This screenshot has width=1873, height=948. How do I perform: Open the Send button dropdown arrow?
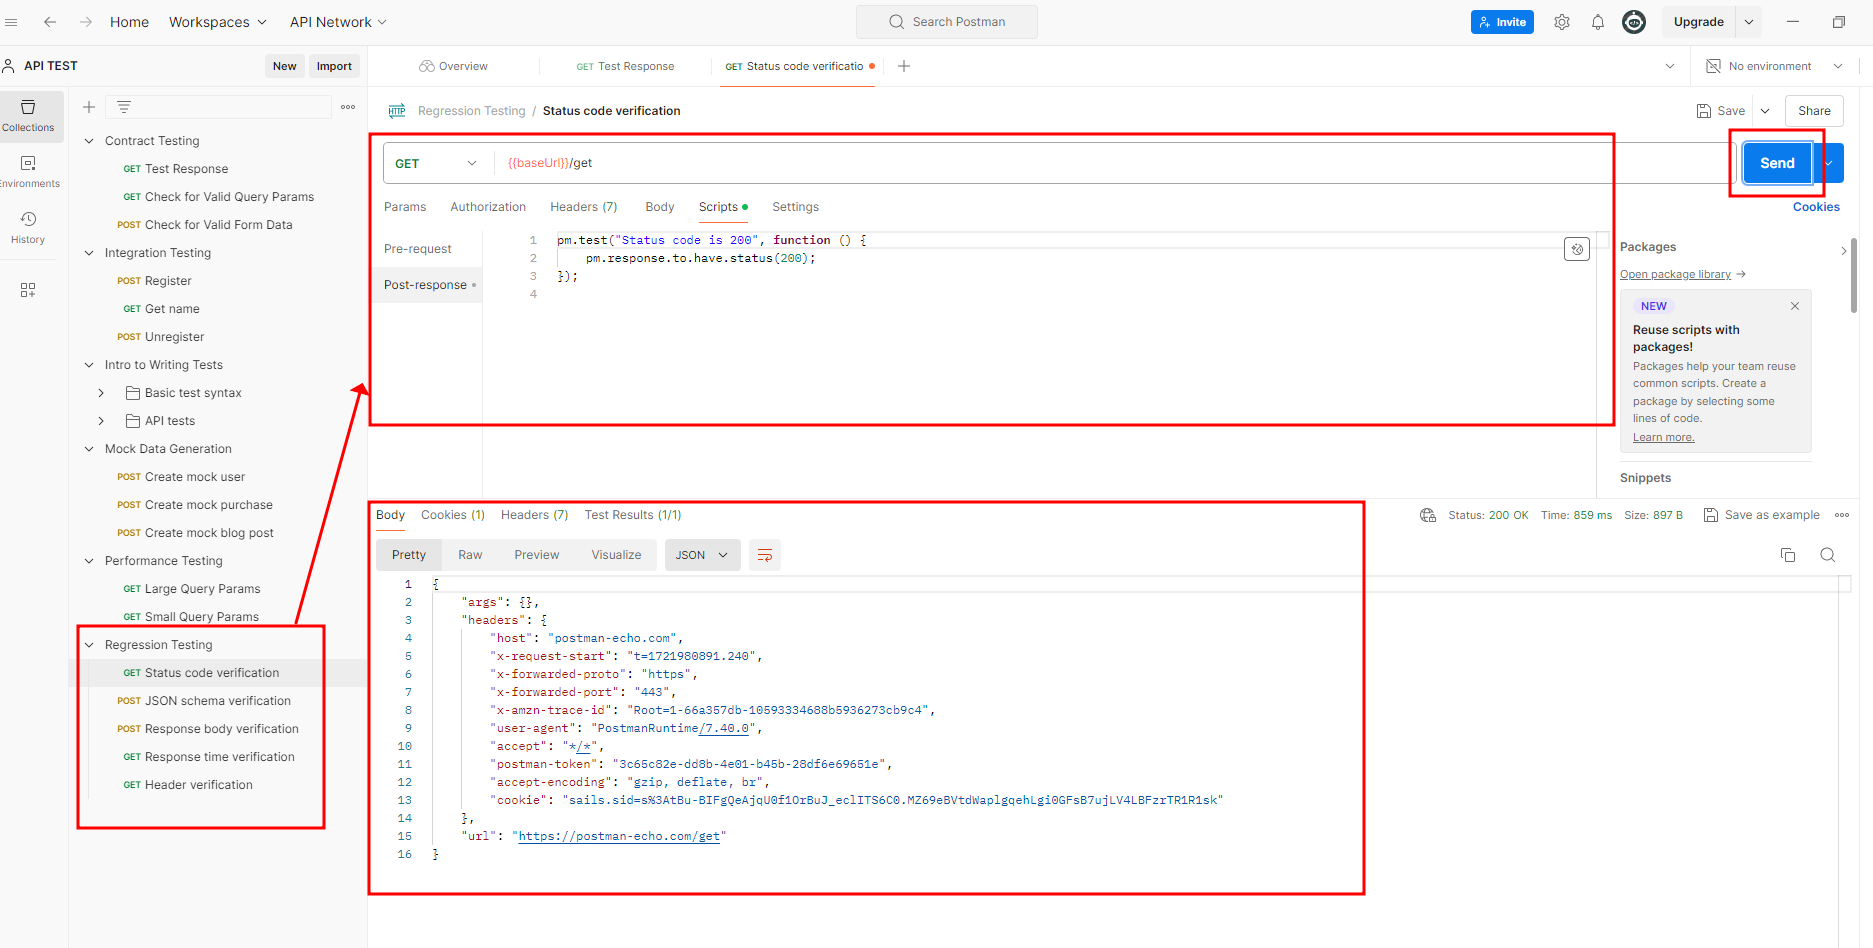(1829, 163)
